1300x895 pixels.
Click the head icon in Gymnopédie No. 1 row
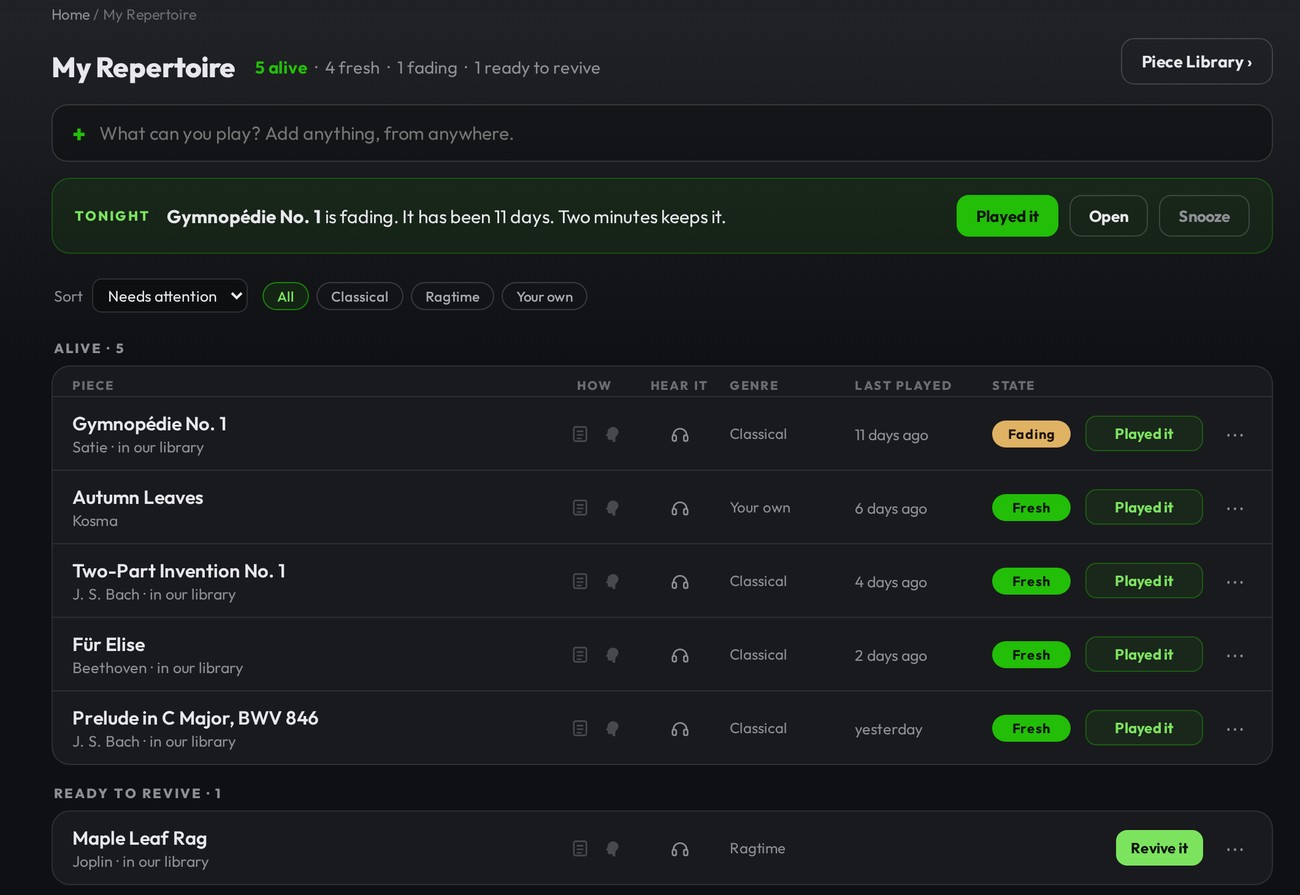coord(612,434)
